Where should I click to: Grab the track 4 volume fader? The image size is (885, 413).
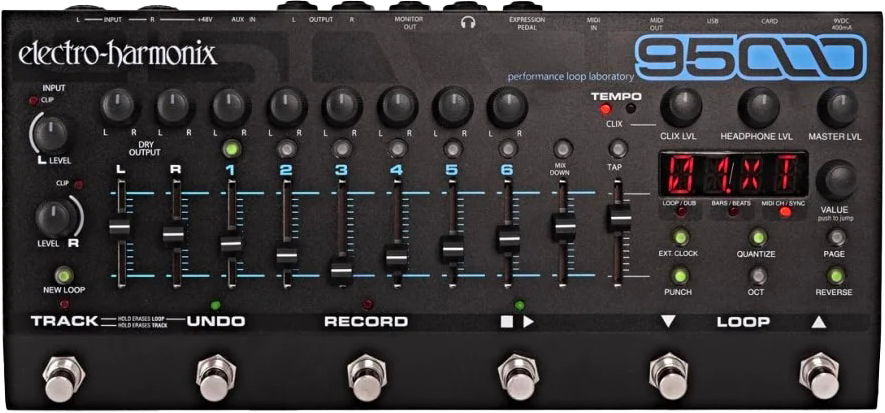[397, 257]
